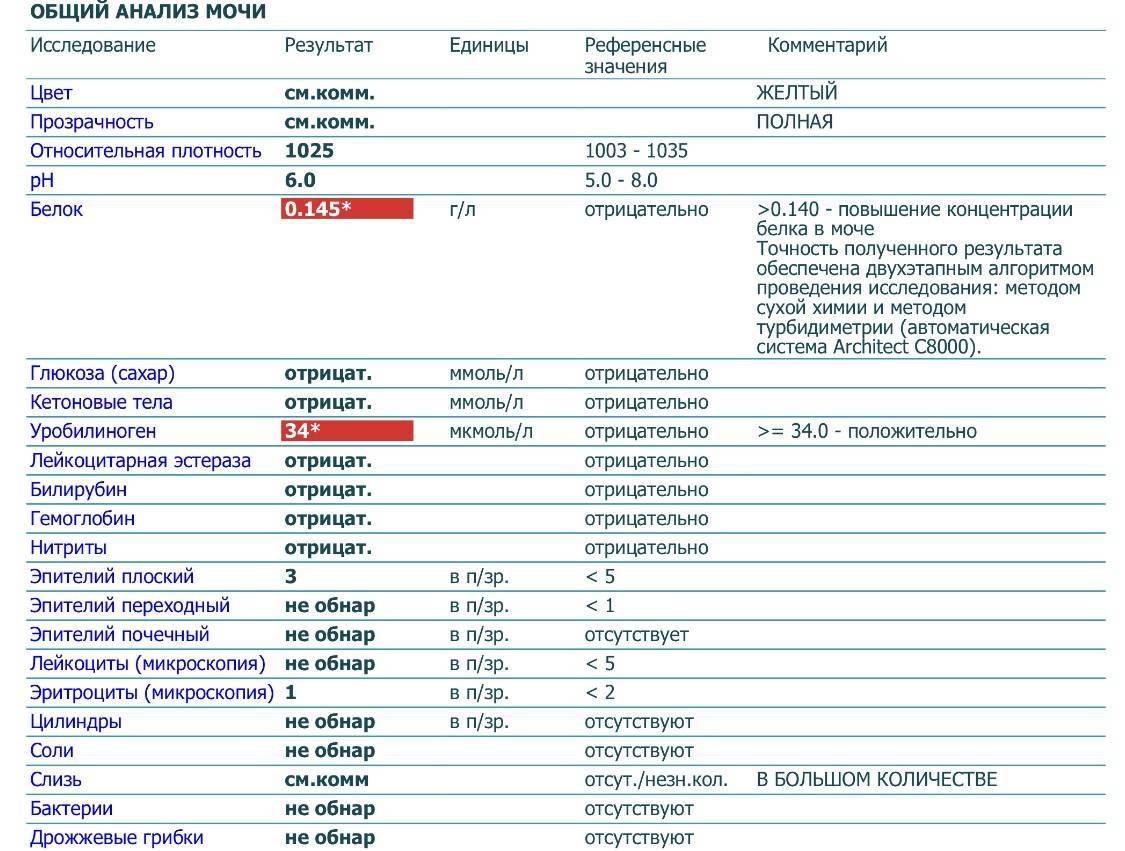Click the 'Эпителий плоский' row label
1125x851 pixels.
112,577
